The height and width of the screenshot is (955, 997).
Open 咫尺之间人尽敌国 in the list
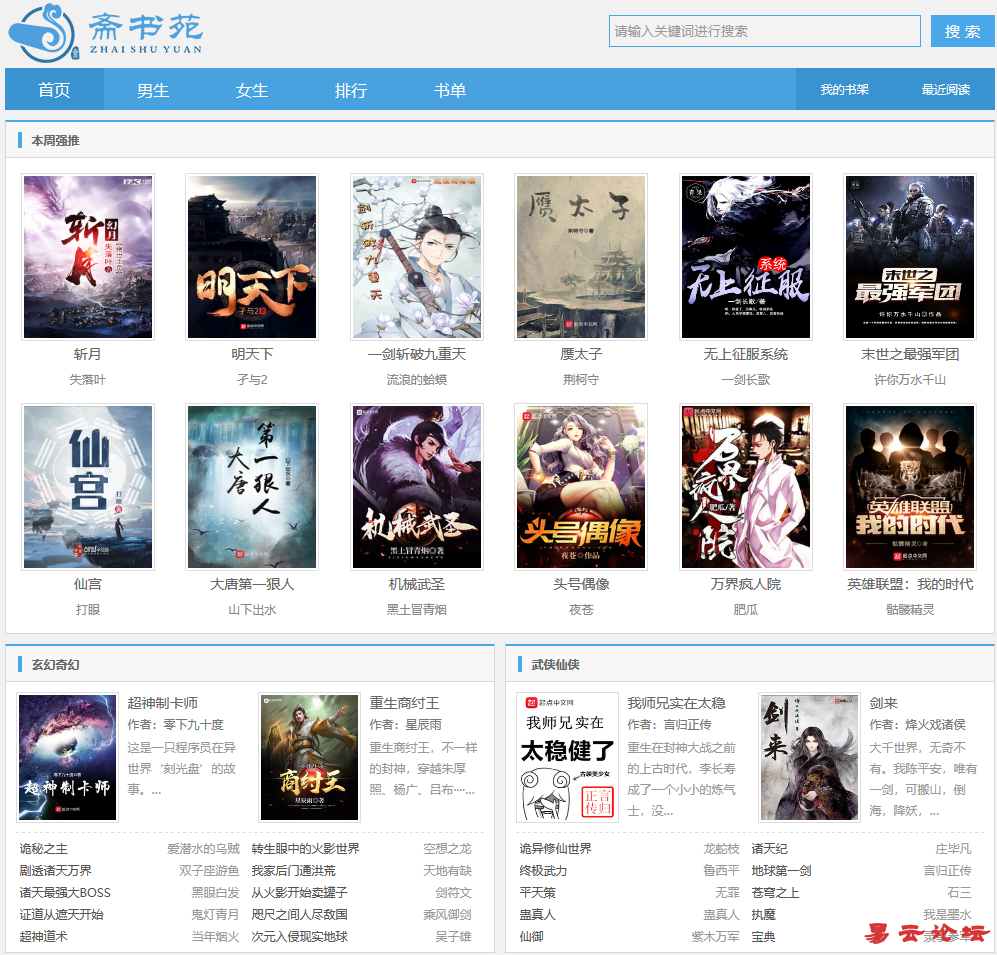coord(299,914)
